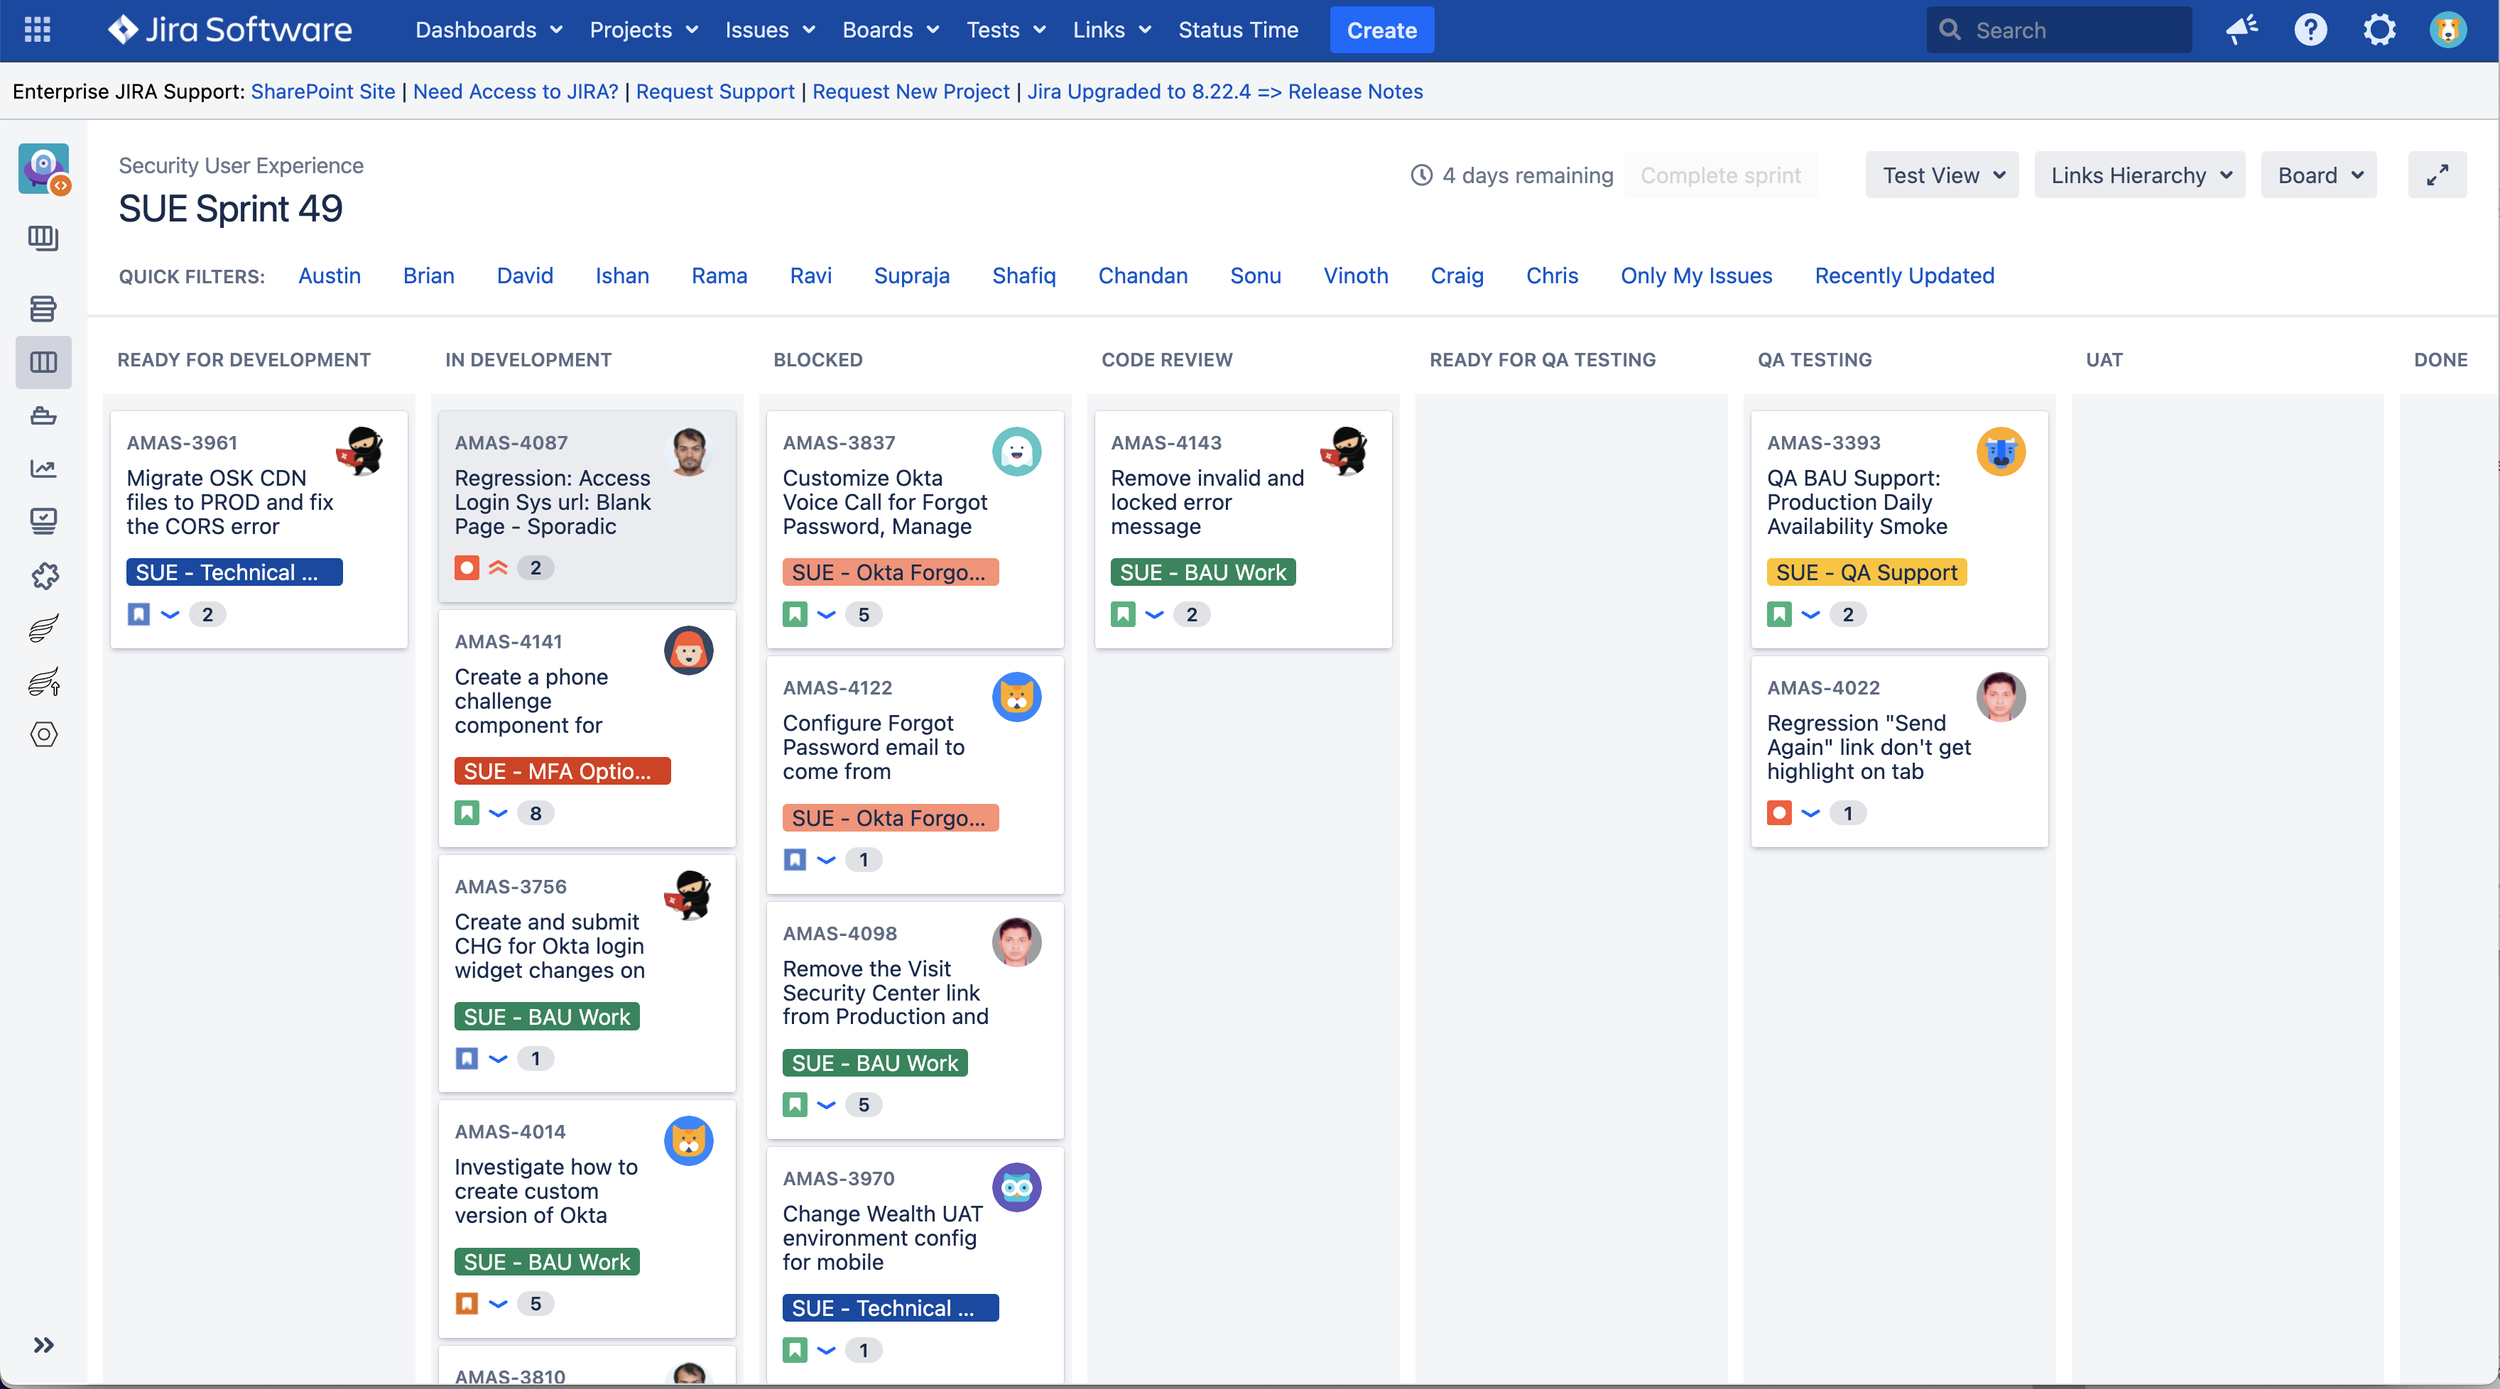Viewport: 2500px width, 1389px height.
Task: Open the app switcher grid icon
Action: point(37,30)
